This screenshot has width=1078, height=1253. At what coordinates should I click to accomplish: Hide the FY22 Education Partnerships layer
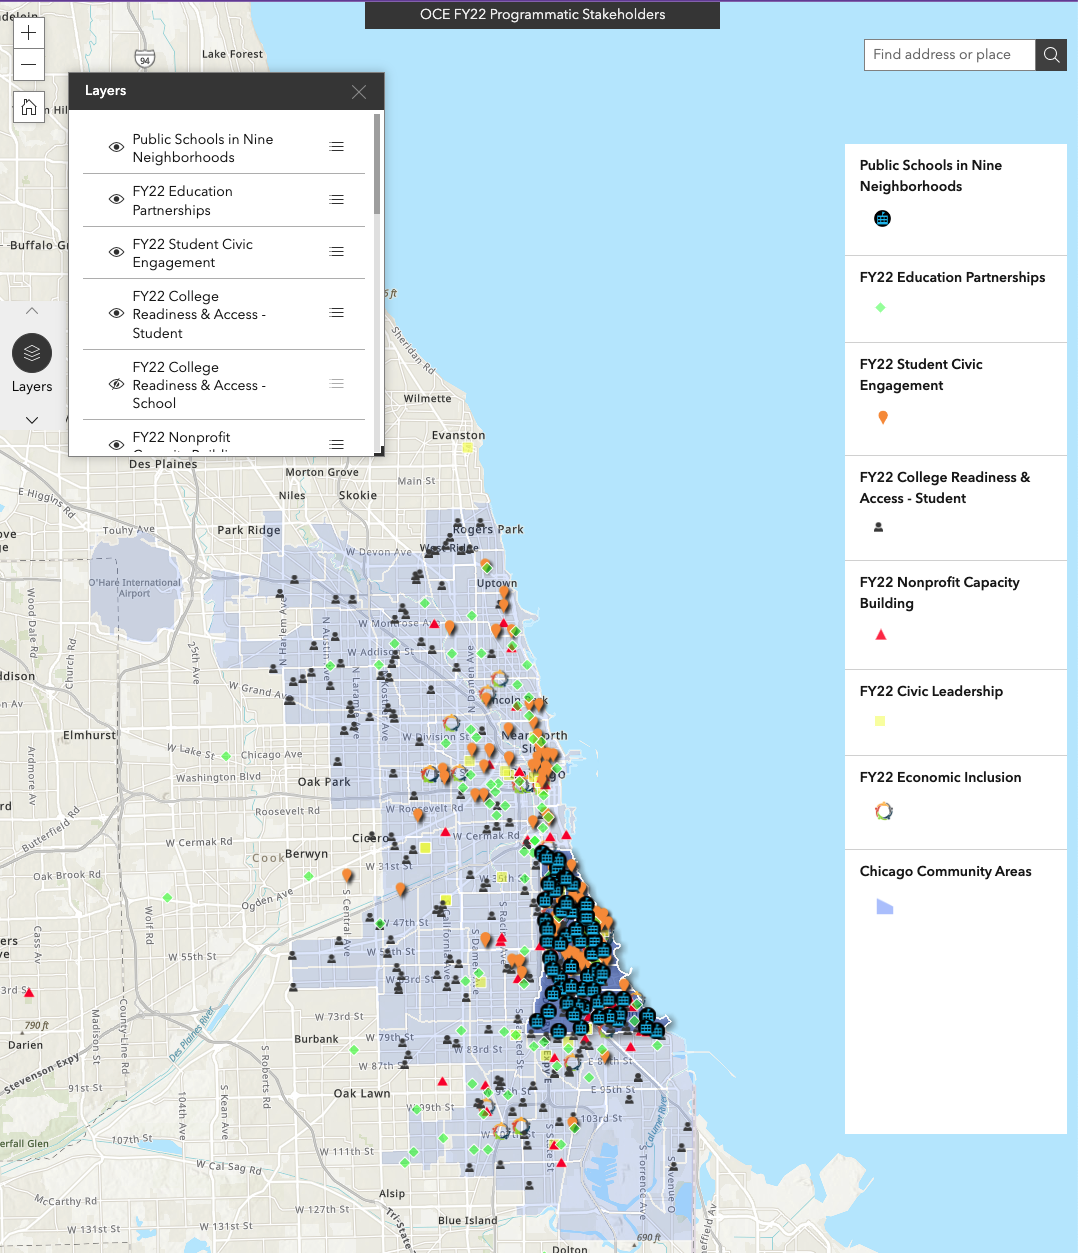pyautogui.click(x=116, y=200)
